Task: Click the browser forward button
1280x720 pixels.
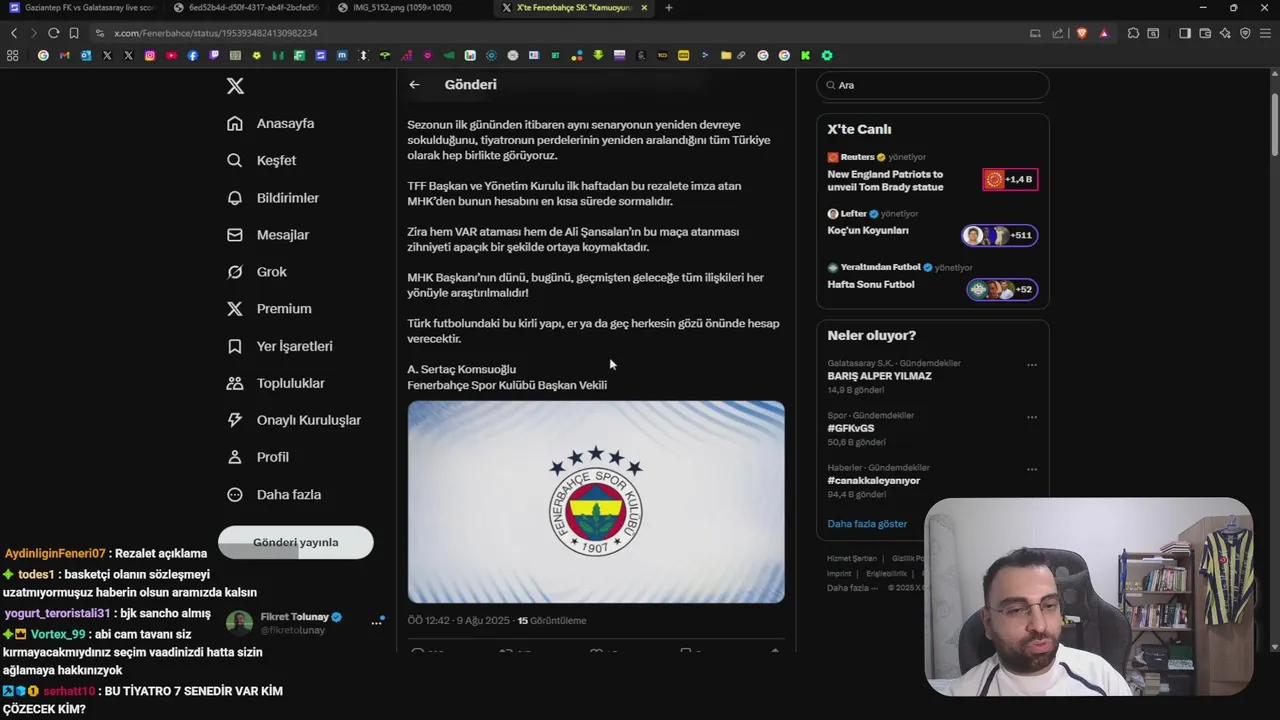Action: tap(33, 33)
